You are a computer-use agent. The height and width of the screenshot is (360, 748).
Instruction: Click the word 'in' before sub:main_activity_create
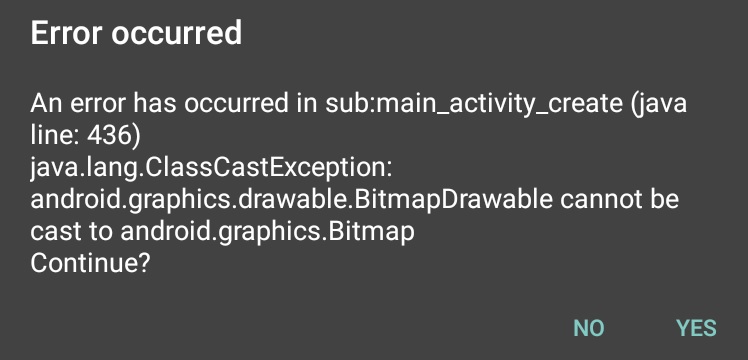[306, 104]
